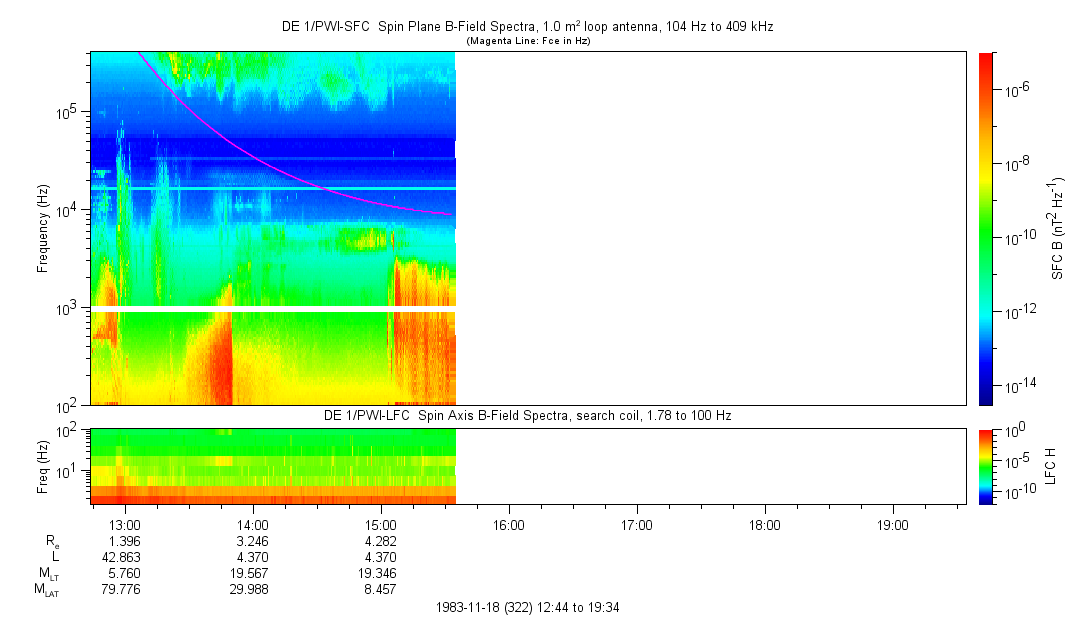Click the MLAT row label

[46, 589]
